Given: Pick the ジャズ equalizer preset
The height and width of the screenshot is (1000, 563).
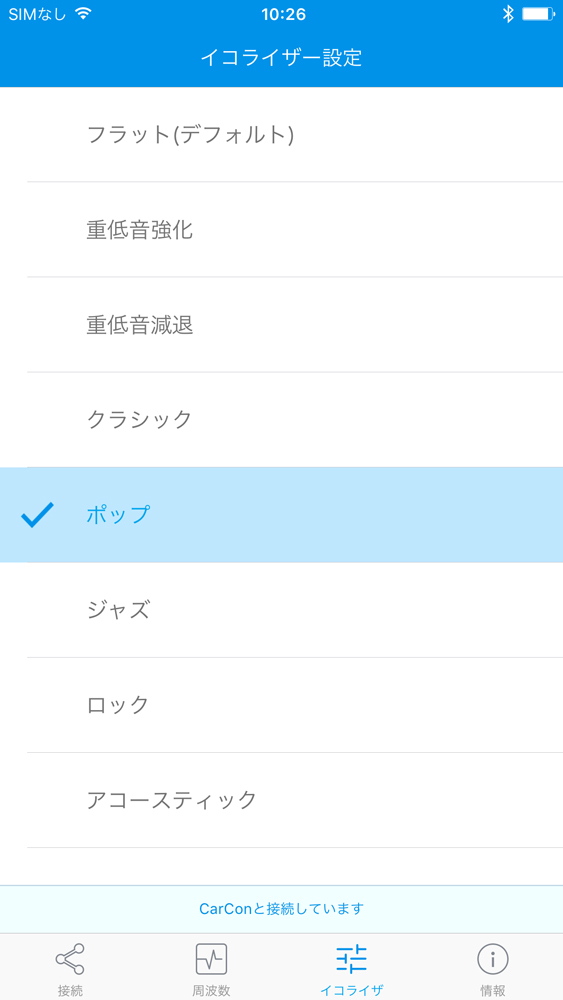Looking at the screenshot, I should (x=281, y=610).
